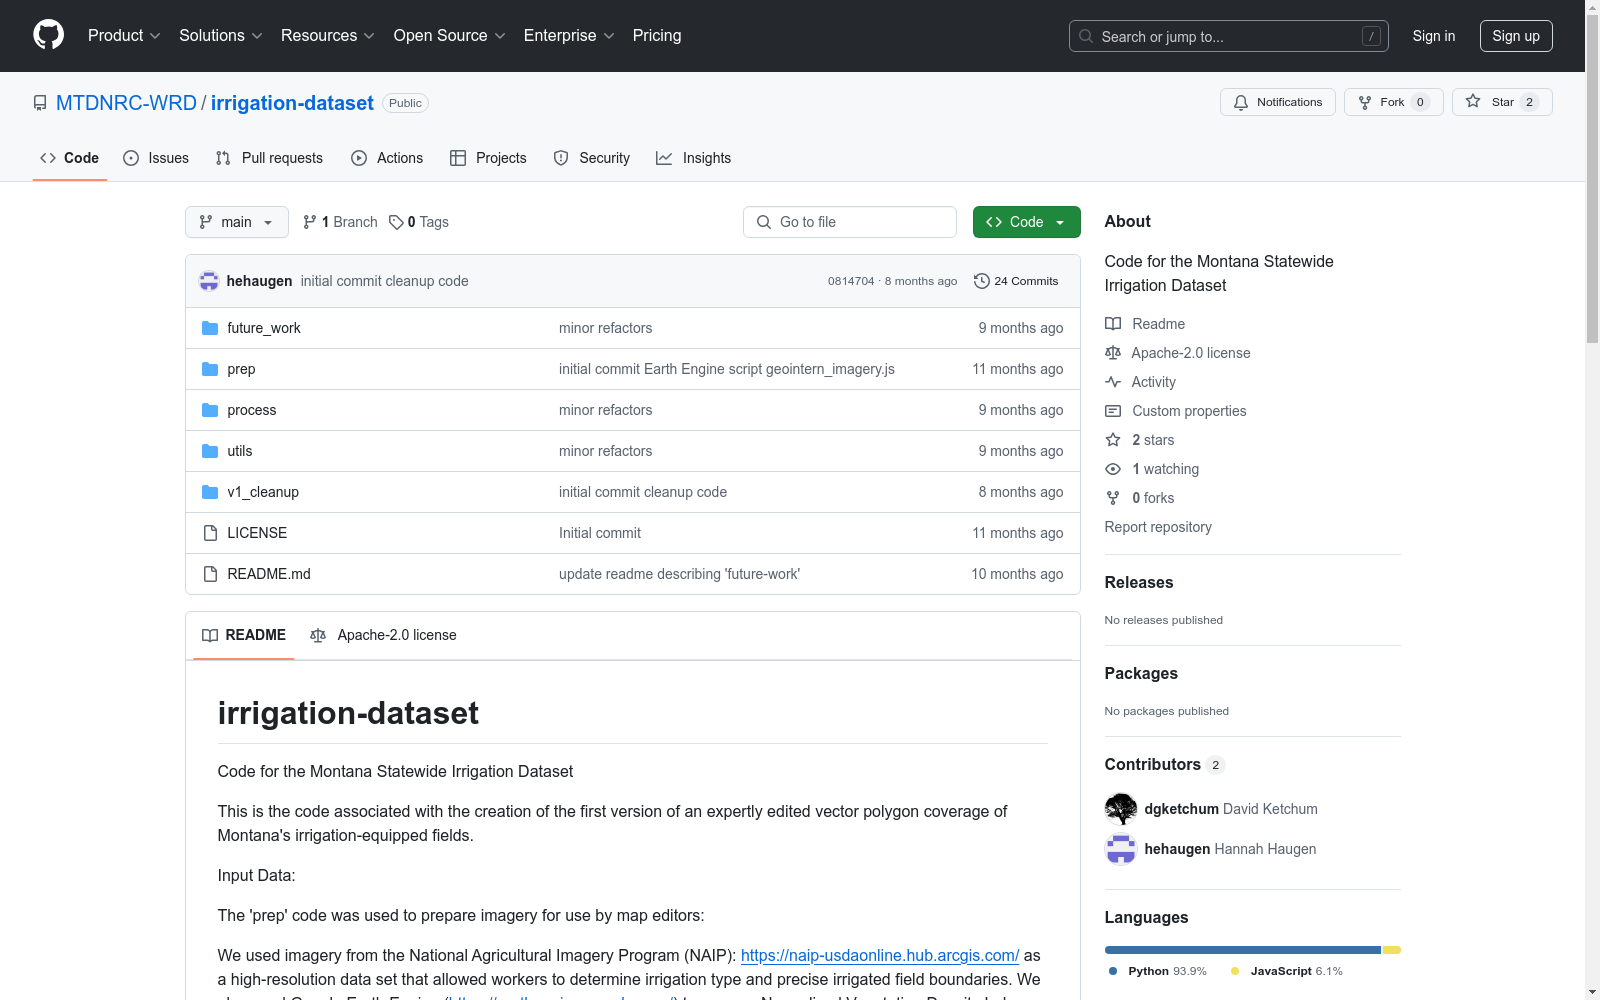Viewport: 1600px width, 1000px height.
Task: Open the Actions tab
Action: (x=387, y=158)
